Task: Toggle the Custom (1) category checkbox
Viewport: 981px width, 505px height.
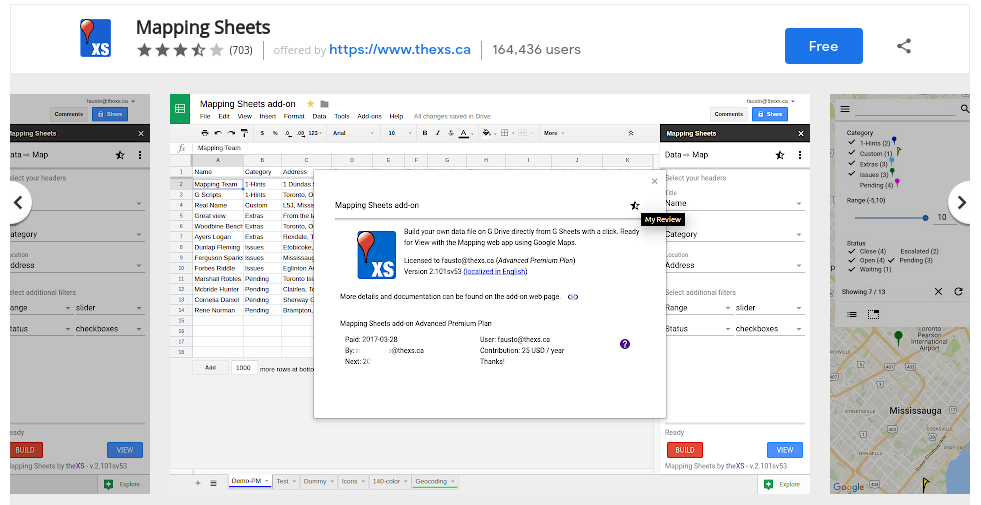Action: (851, 153)
